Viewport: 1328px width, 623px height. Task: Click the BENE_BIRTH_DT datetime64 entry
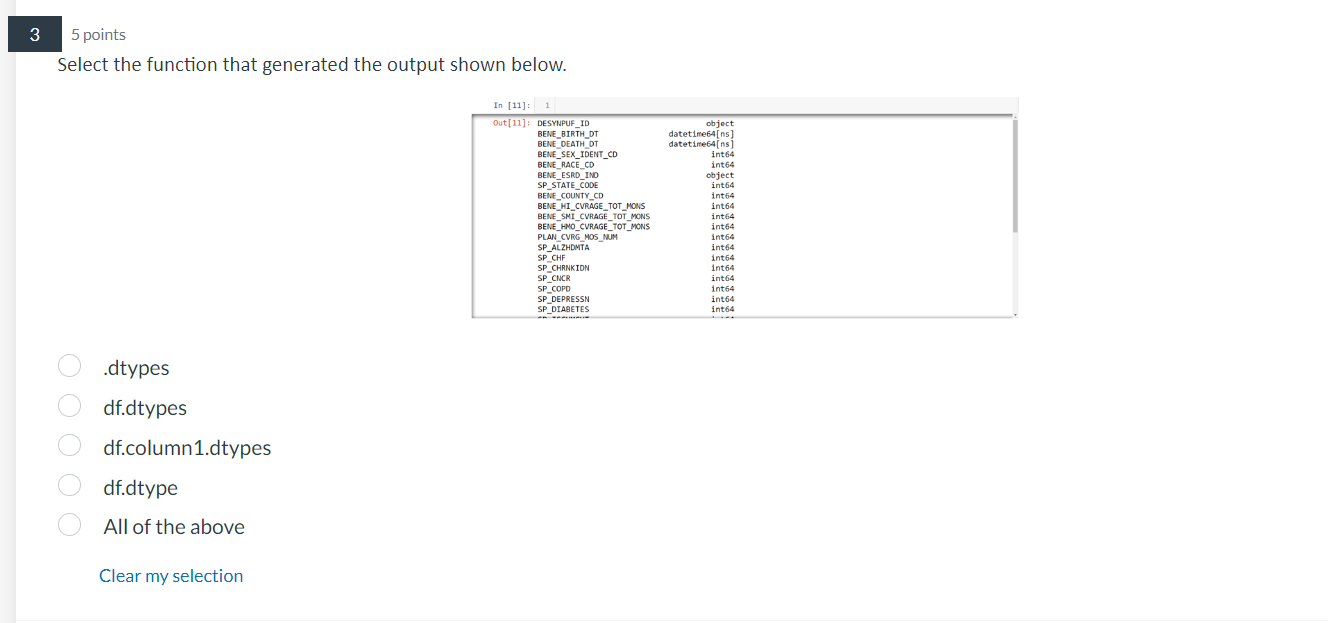click(700, 133)
